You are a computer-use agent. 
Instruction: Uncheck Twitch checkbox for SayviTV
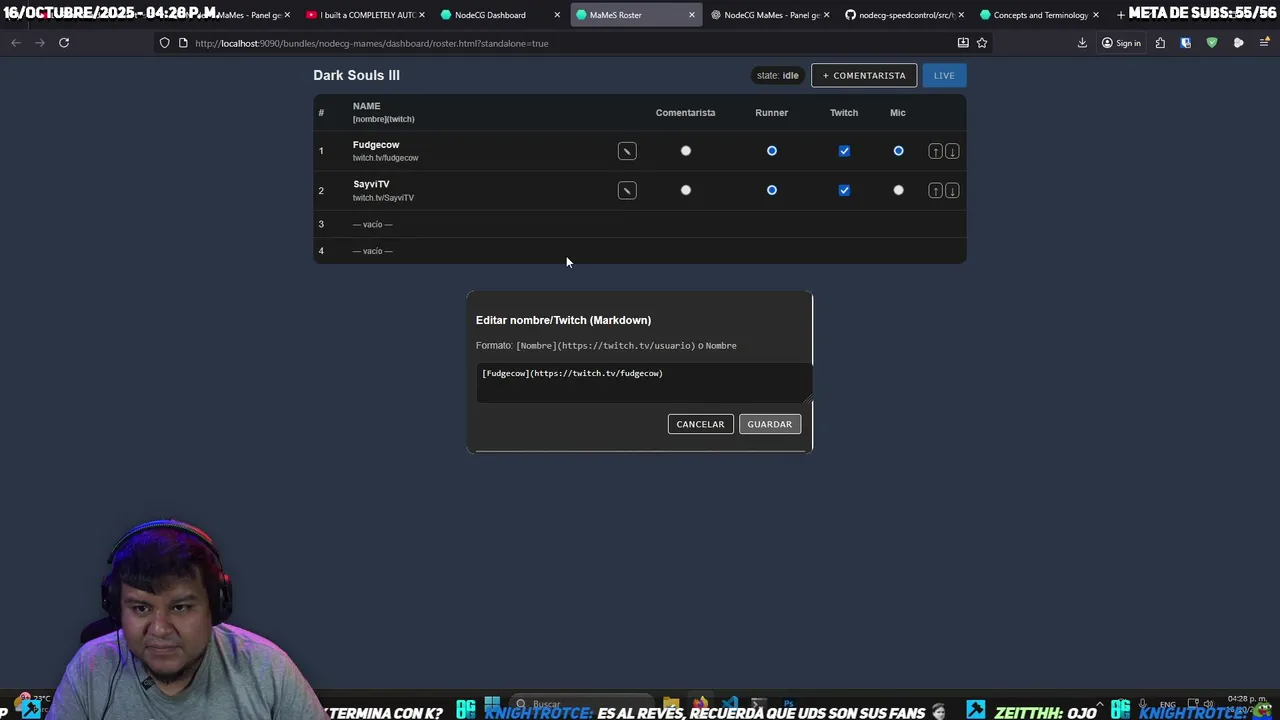pyautogui.click(x=844, y=190)
